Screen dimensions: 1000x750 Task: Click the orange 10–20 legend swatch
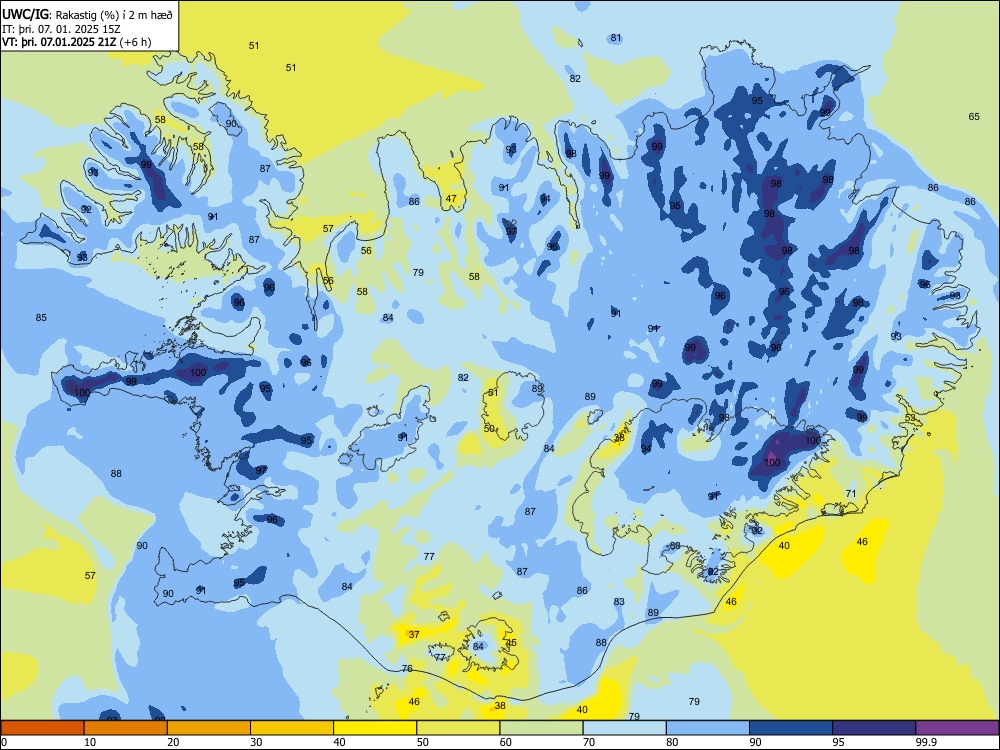click(126, 728)
